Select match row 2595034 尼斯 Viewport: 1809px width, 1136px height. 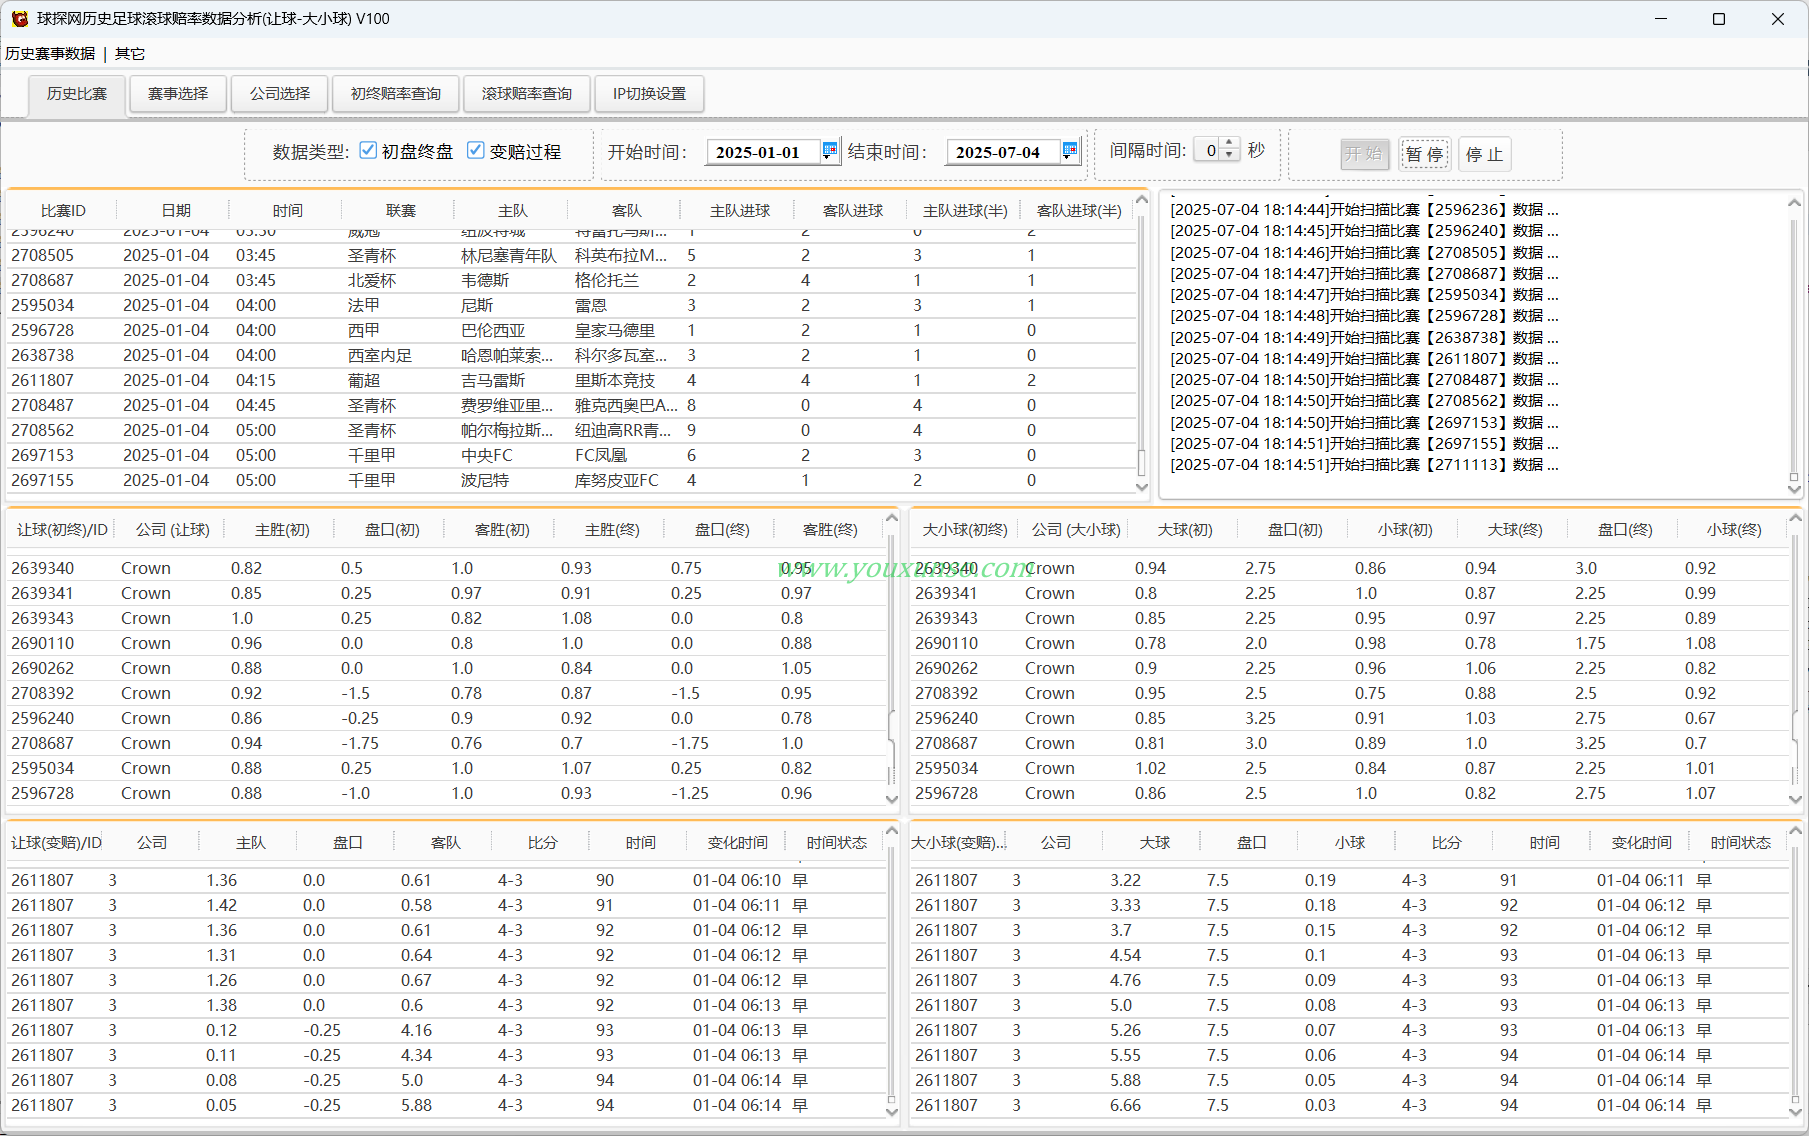click(572, 306)
